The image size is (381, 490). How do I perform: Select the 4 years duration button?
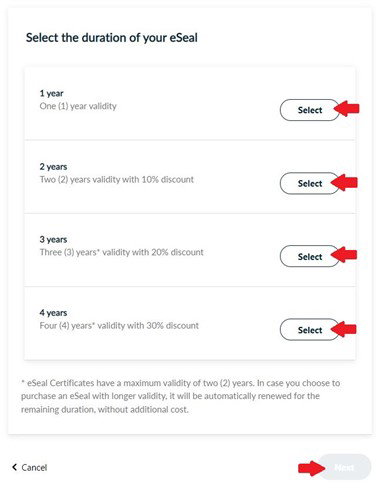coord(310,330)
